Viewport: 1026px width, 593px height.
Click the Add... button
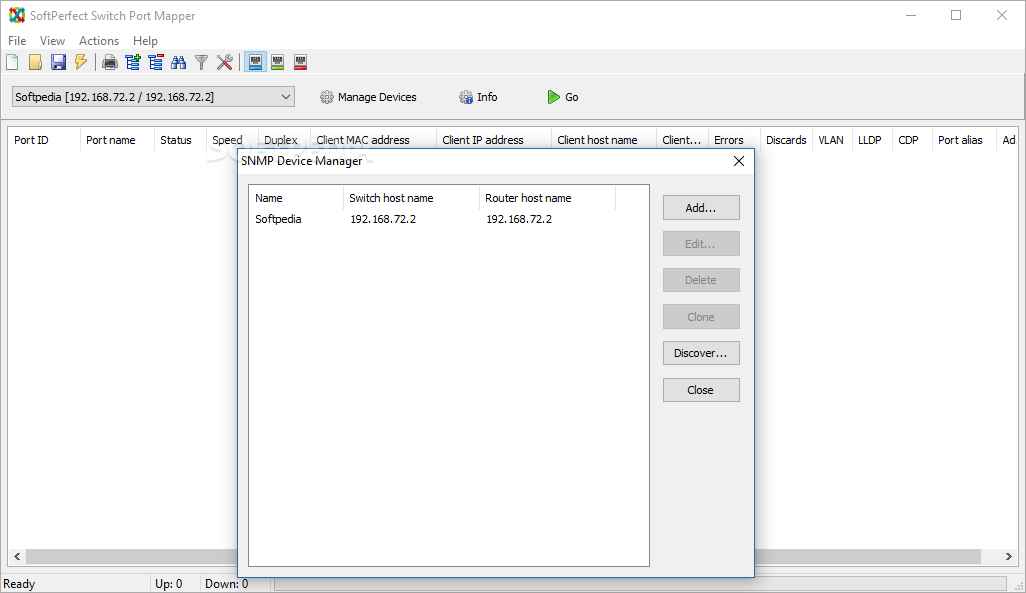[x=701, y=208]
